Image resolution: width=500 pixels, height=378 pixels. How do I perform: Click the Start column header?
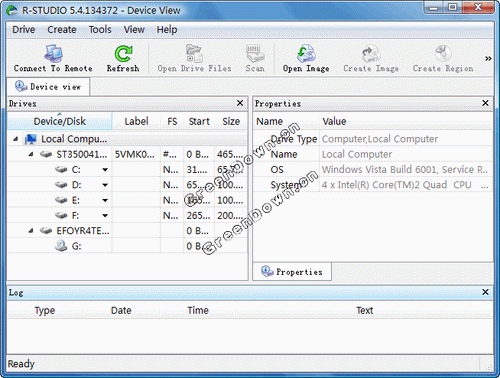199,121
